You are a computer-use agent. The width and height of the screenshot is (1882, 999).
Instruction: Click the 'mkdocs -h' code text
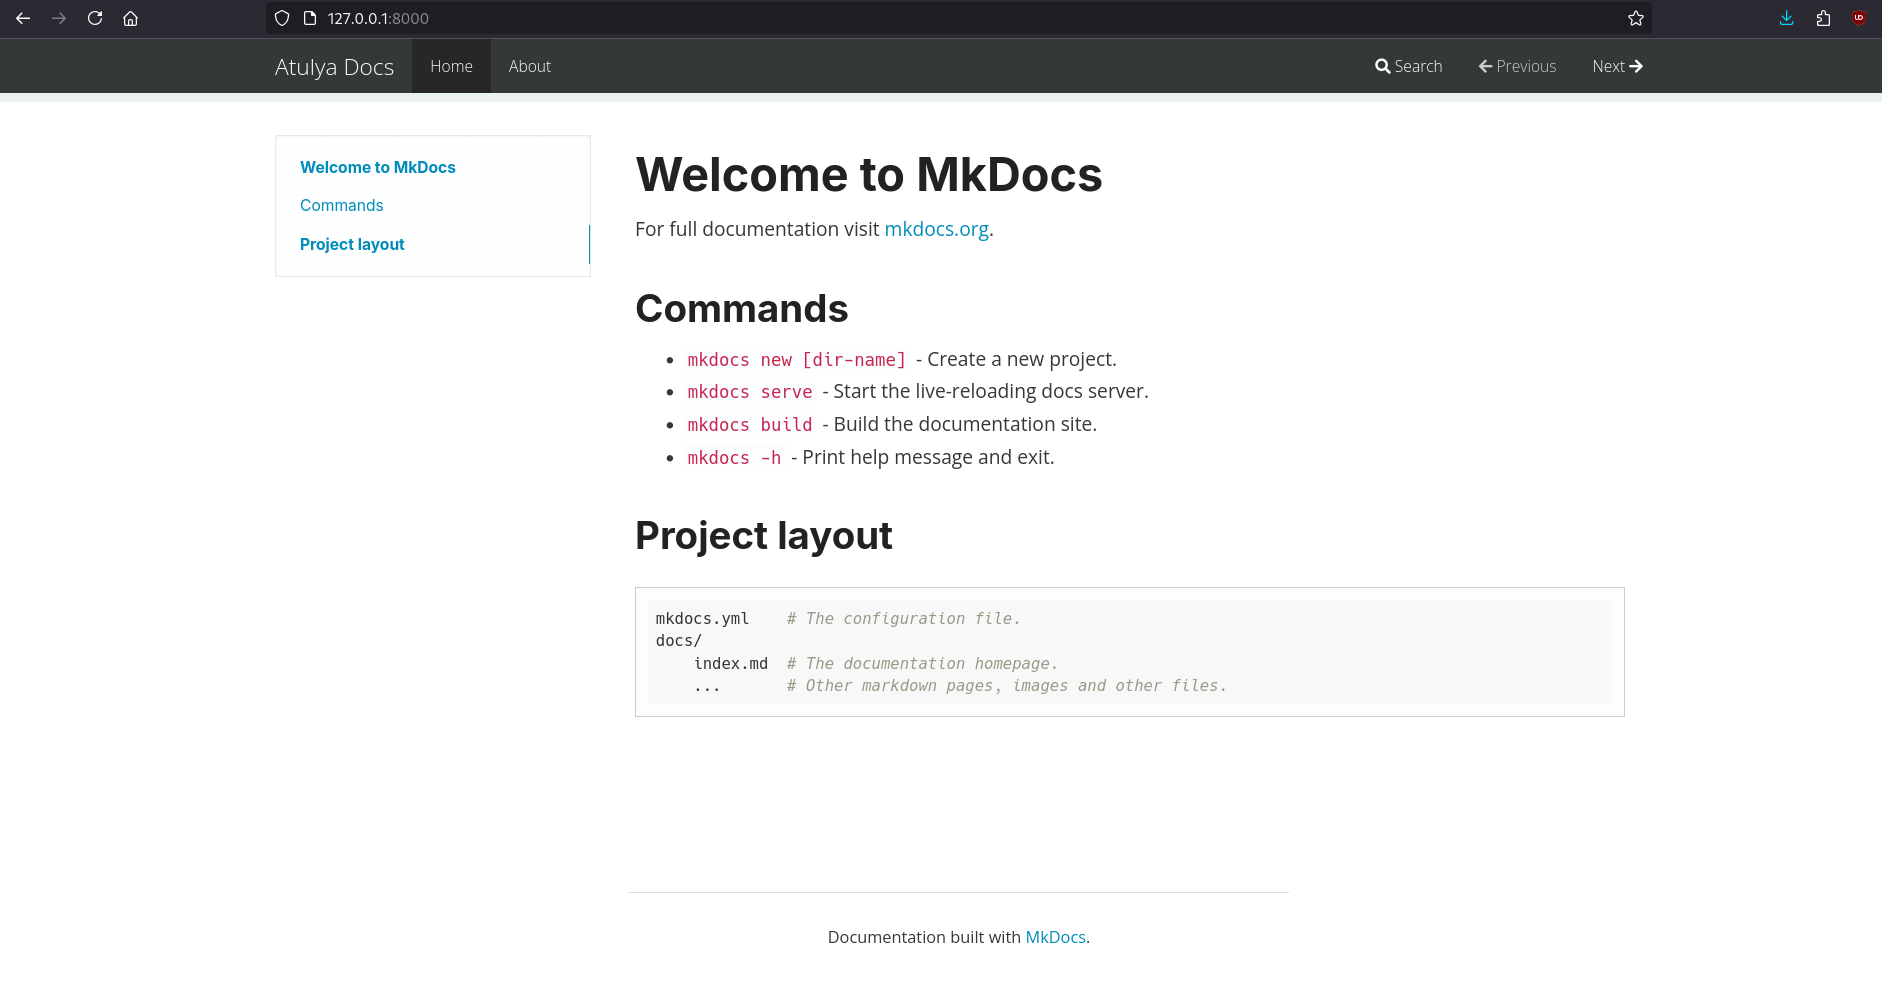tap(734, 458)
